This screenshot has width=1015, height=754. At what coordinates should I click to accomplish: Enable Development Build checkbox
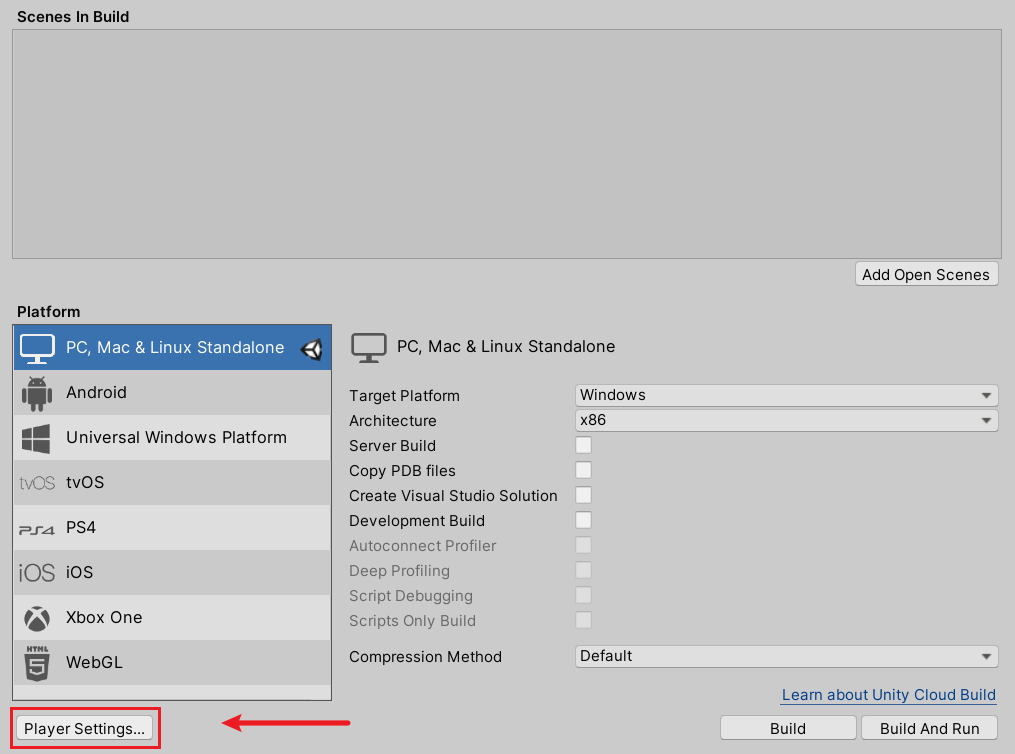click(583, 520)
